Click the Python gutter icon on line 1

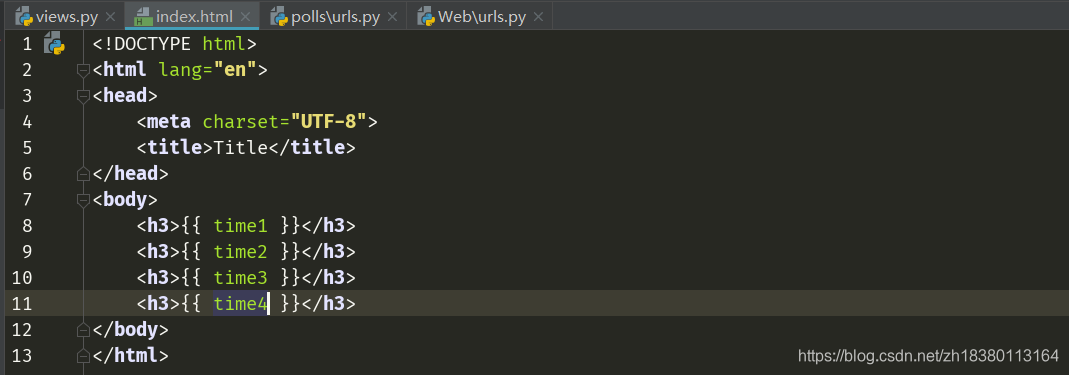coord(54,45)
